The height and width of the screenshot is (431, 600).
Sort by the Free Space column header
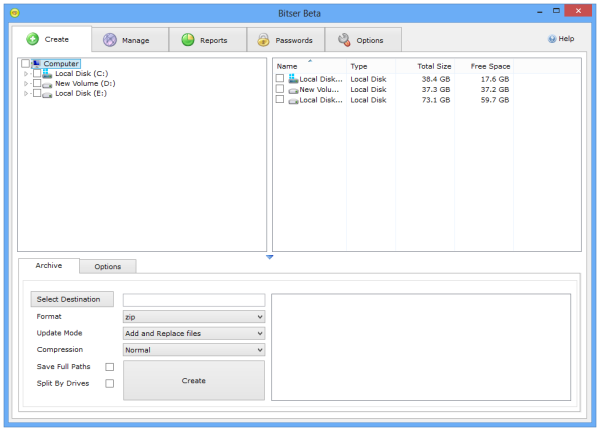pos(484,66)
